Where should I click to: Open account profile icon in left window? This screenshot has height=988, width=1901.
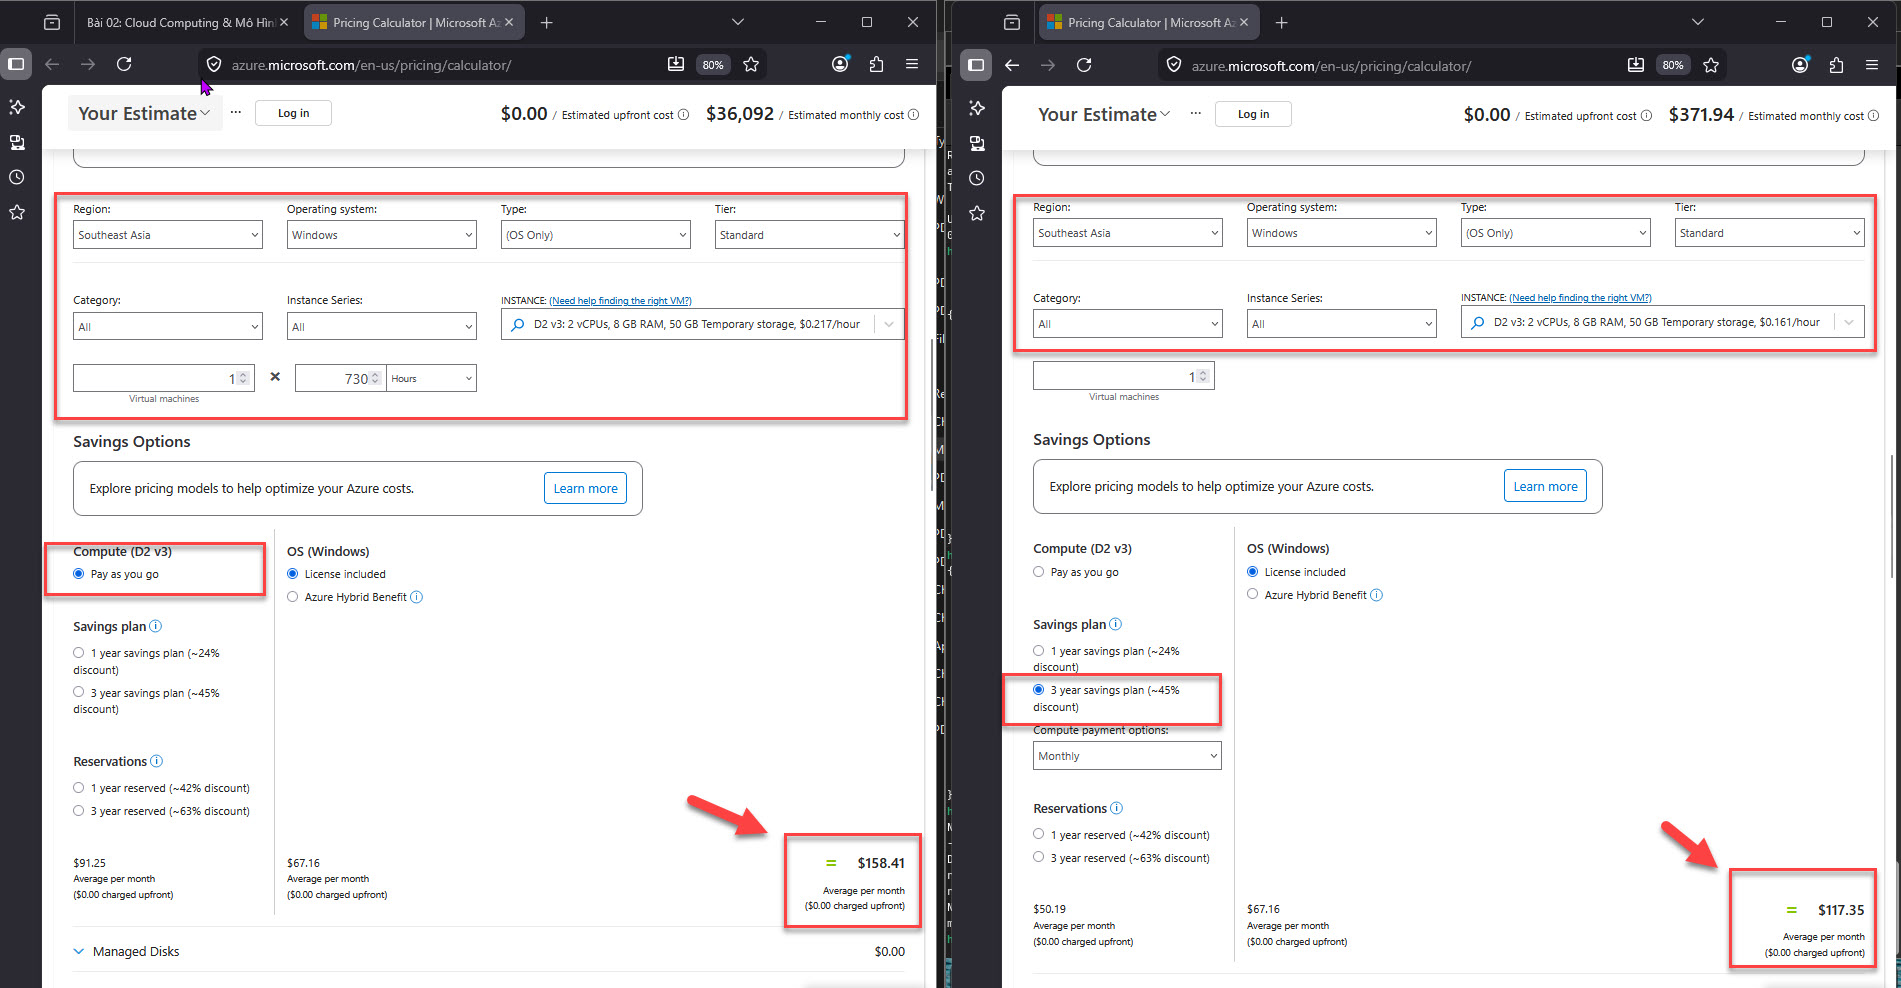coord(840,64)
